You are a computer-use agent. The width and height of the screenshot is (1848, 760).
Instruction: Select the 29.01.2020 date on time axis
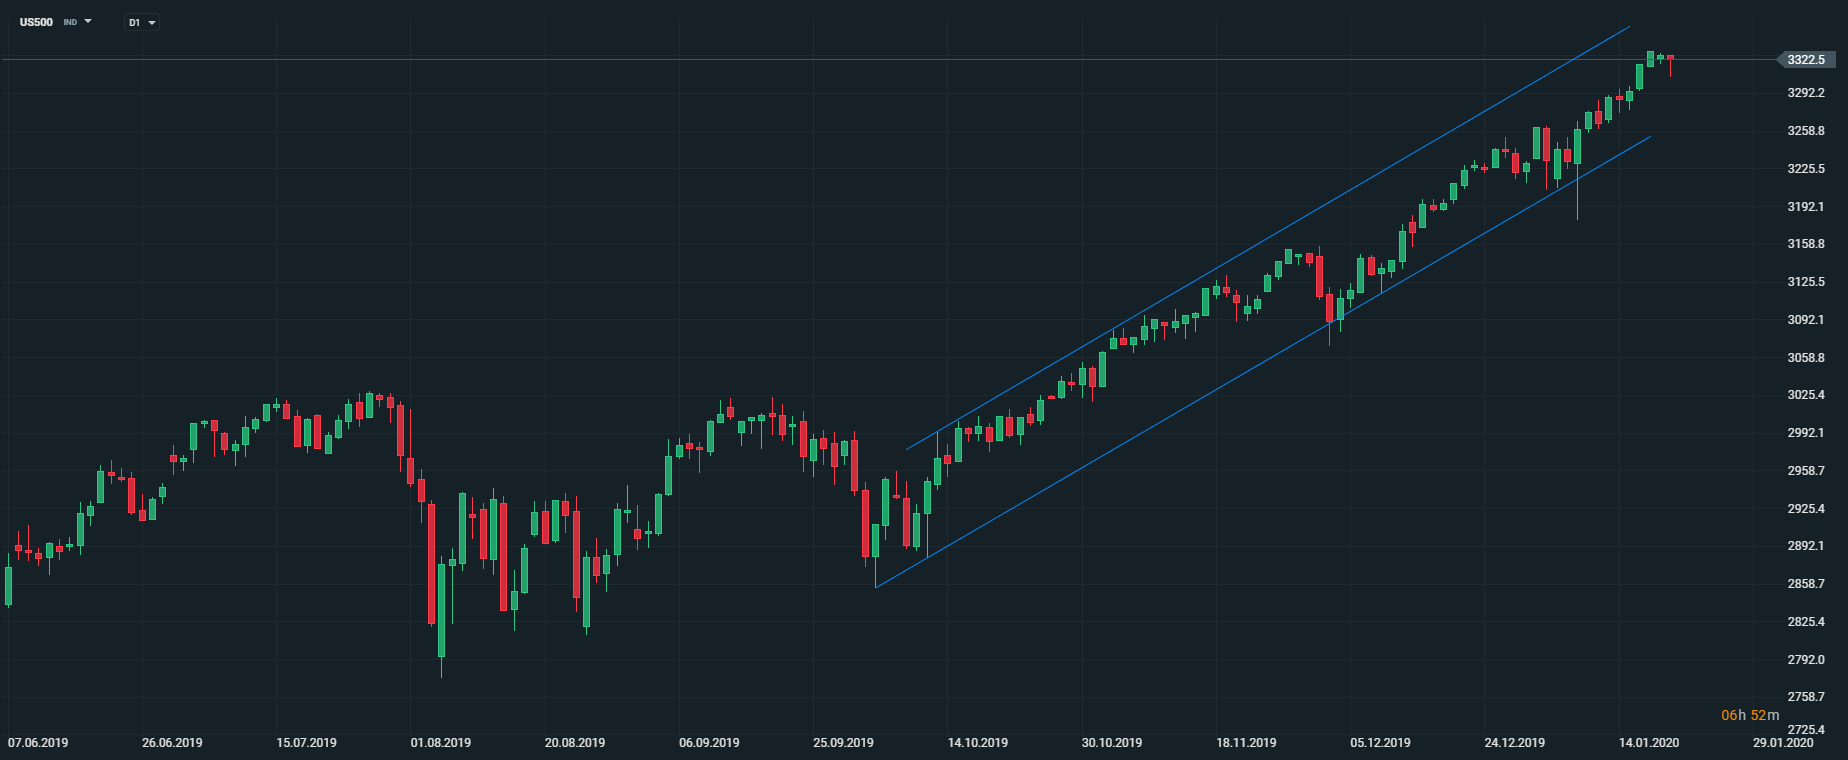pos(1783,743)
